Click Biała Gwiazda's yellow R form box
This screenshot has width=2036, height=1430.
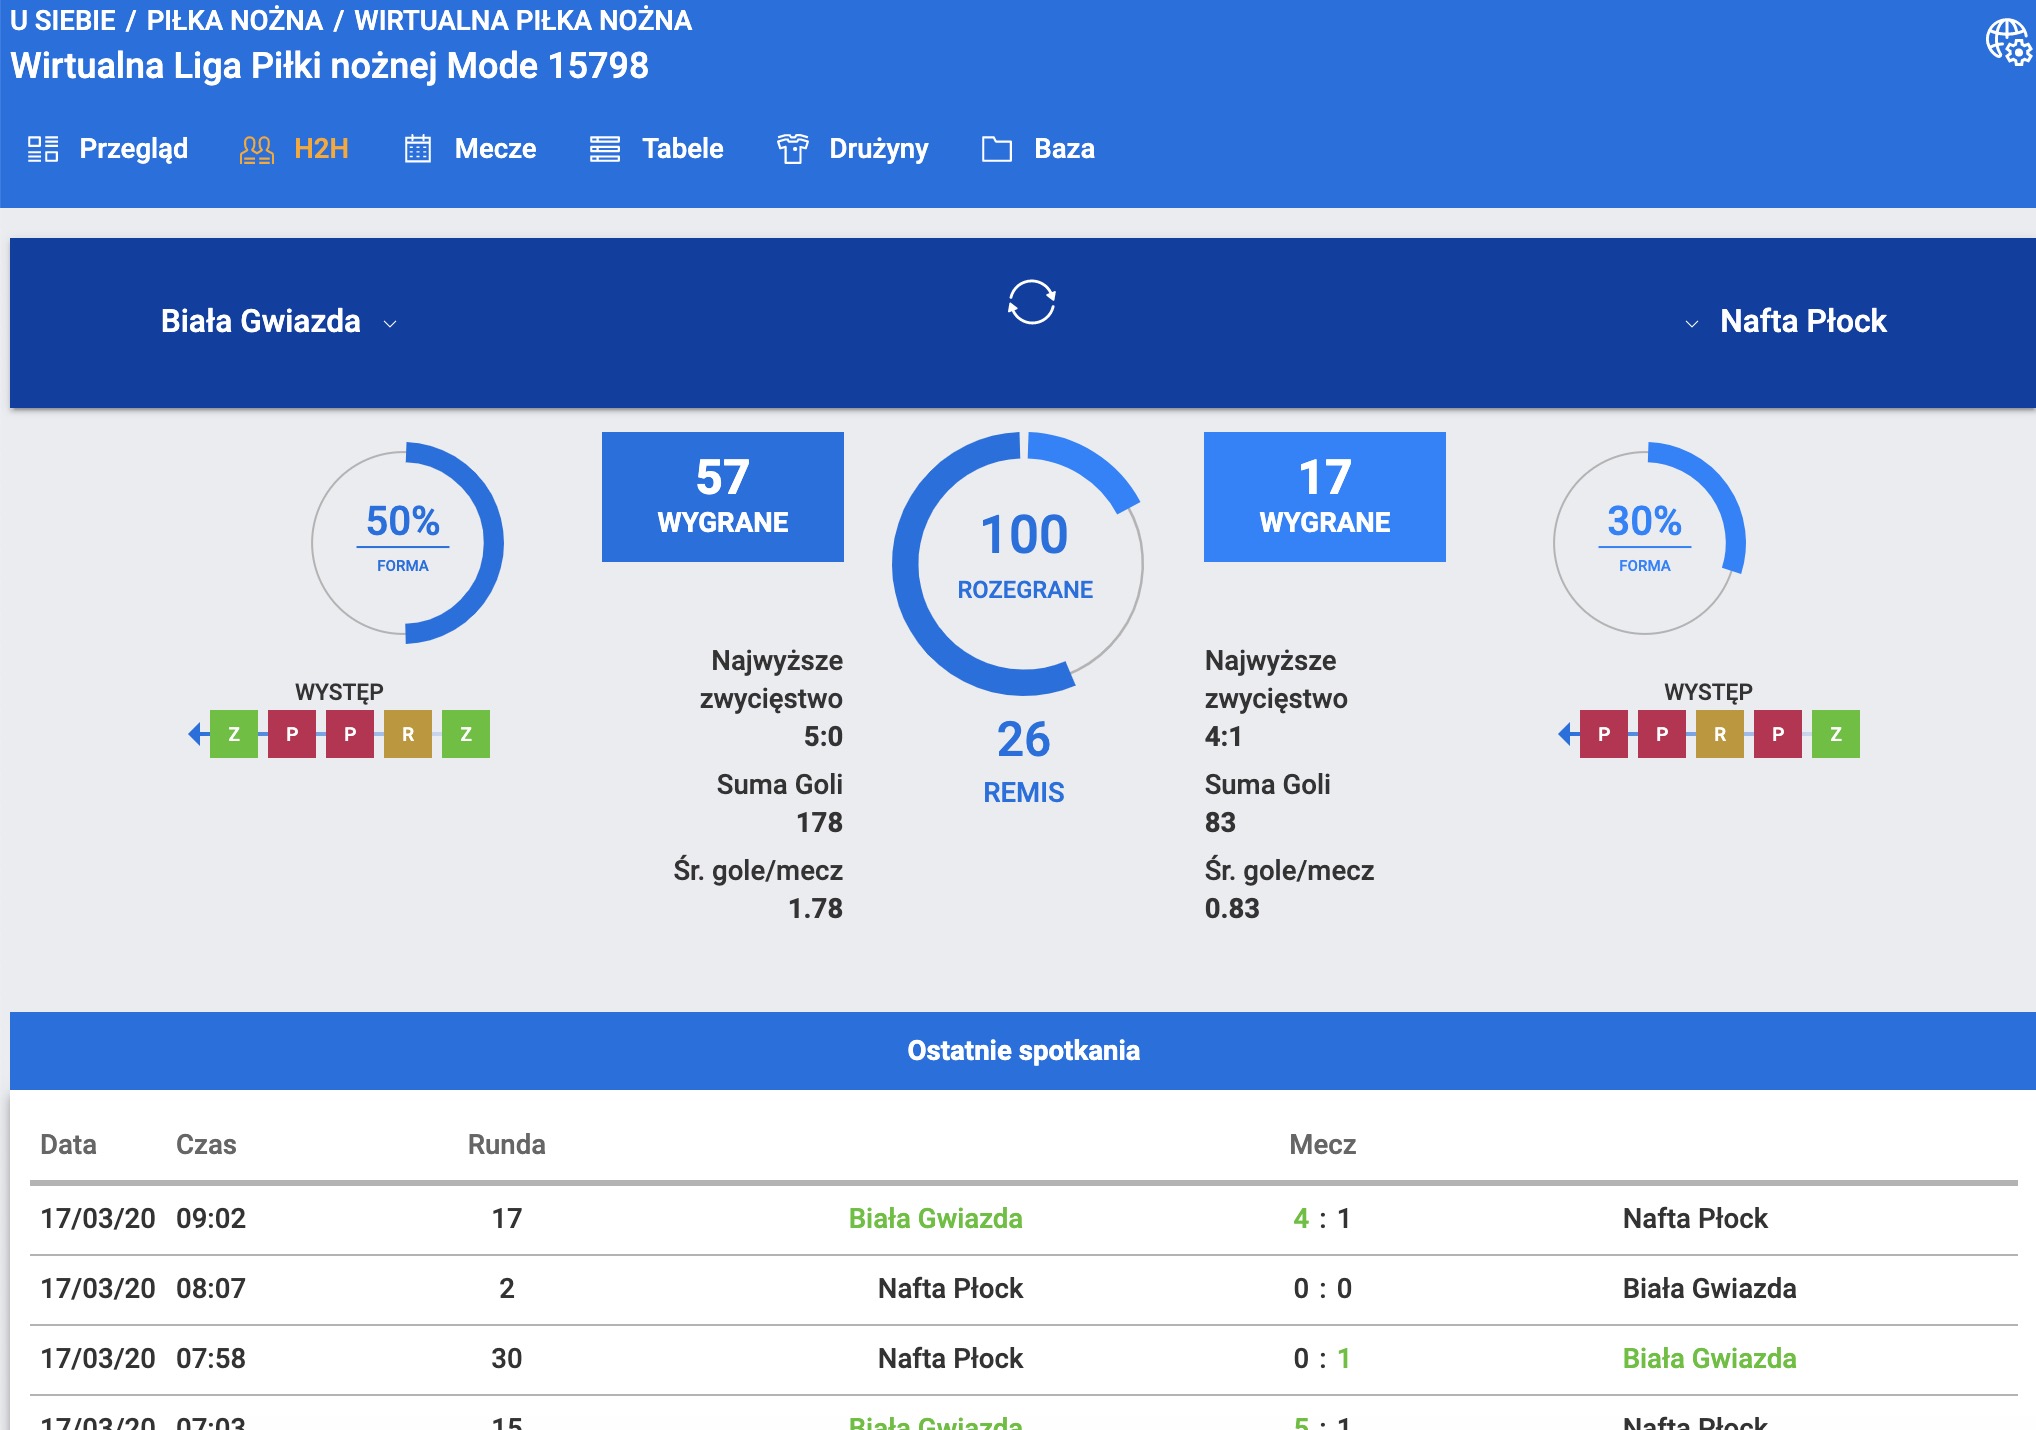click(x=408, y=734)
